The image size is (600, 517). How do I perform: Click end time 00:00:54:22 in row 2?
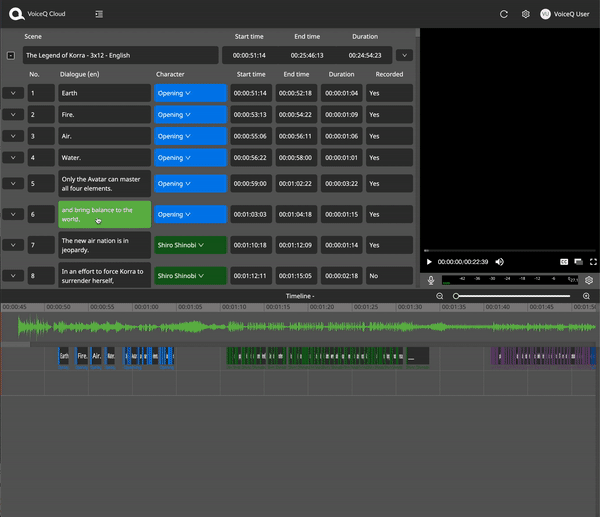pyautogui.click(x=296, y=114)
